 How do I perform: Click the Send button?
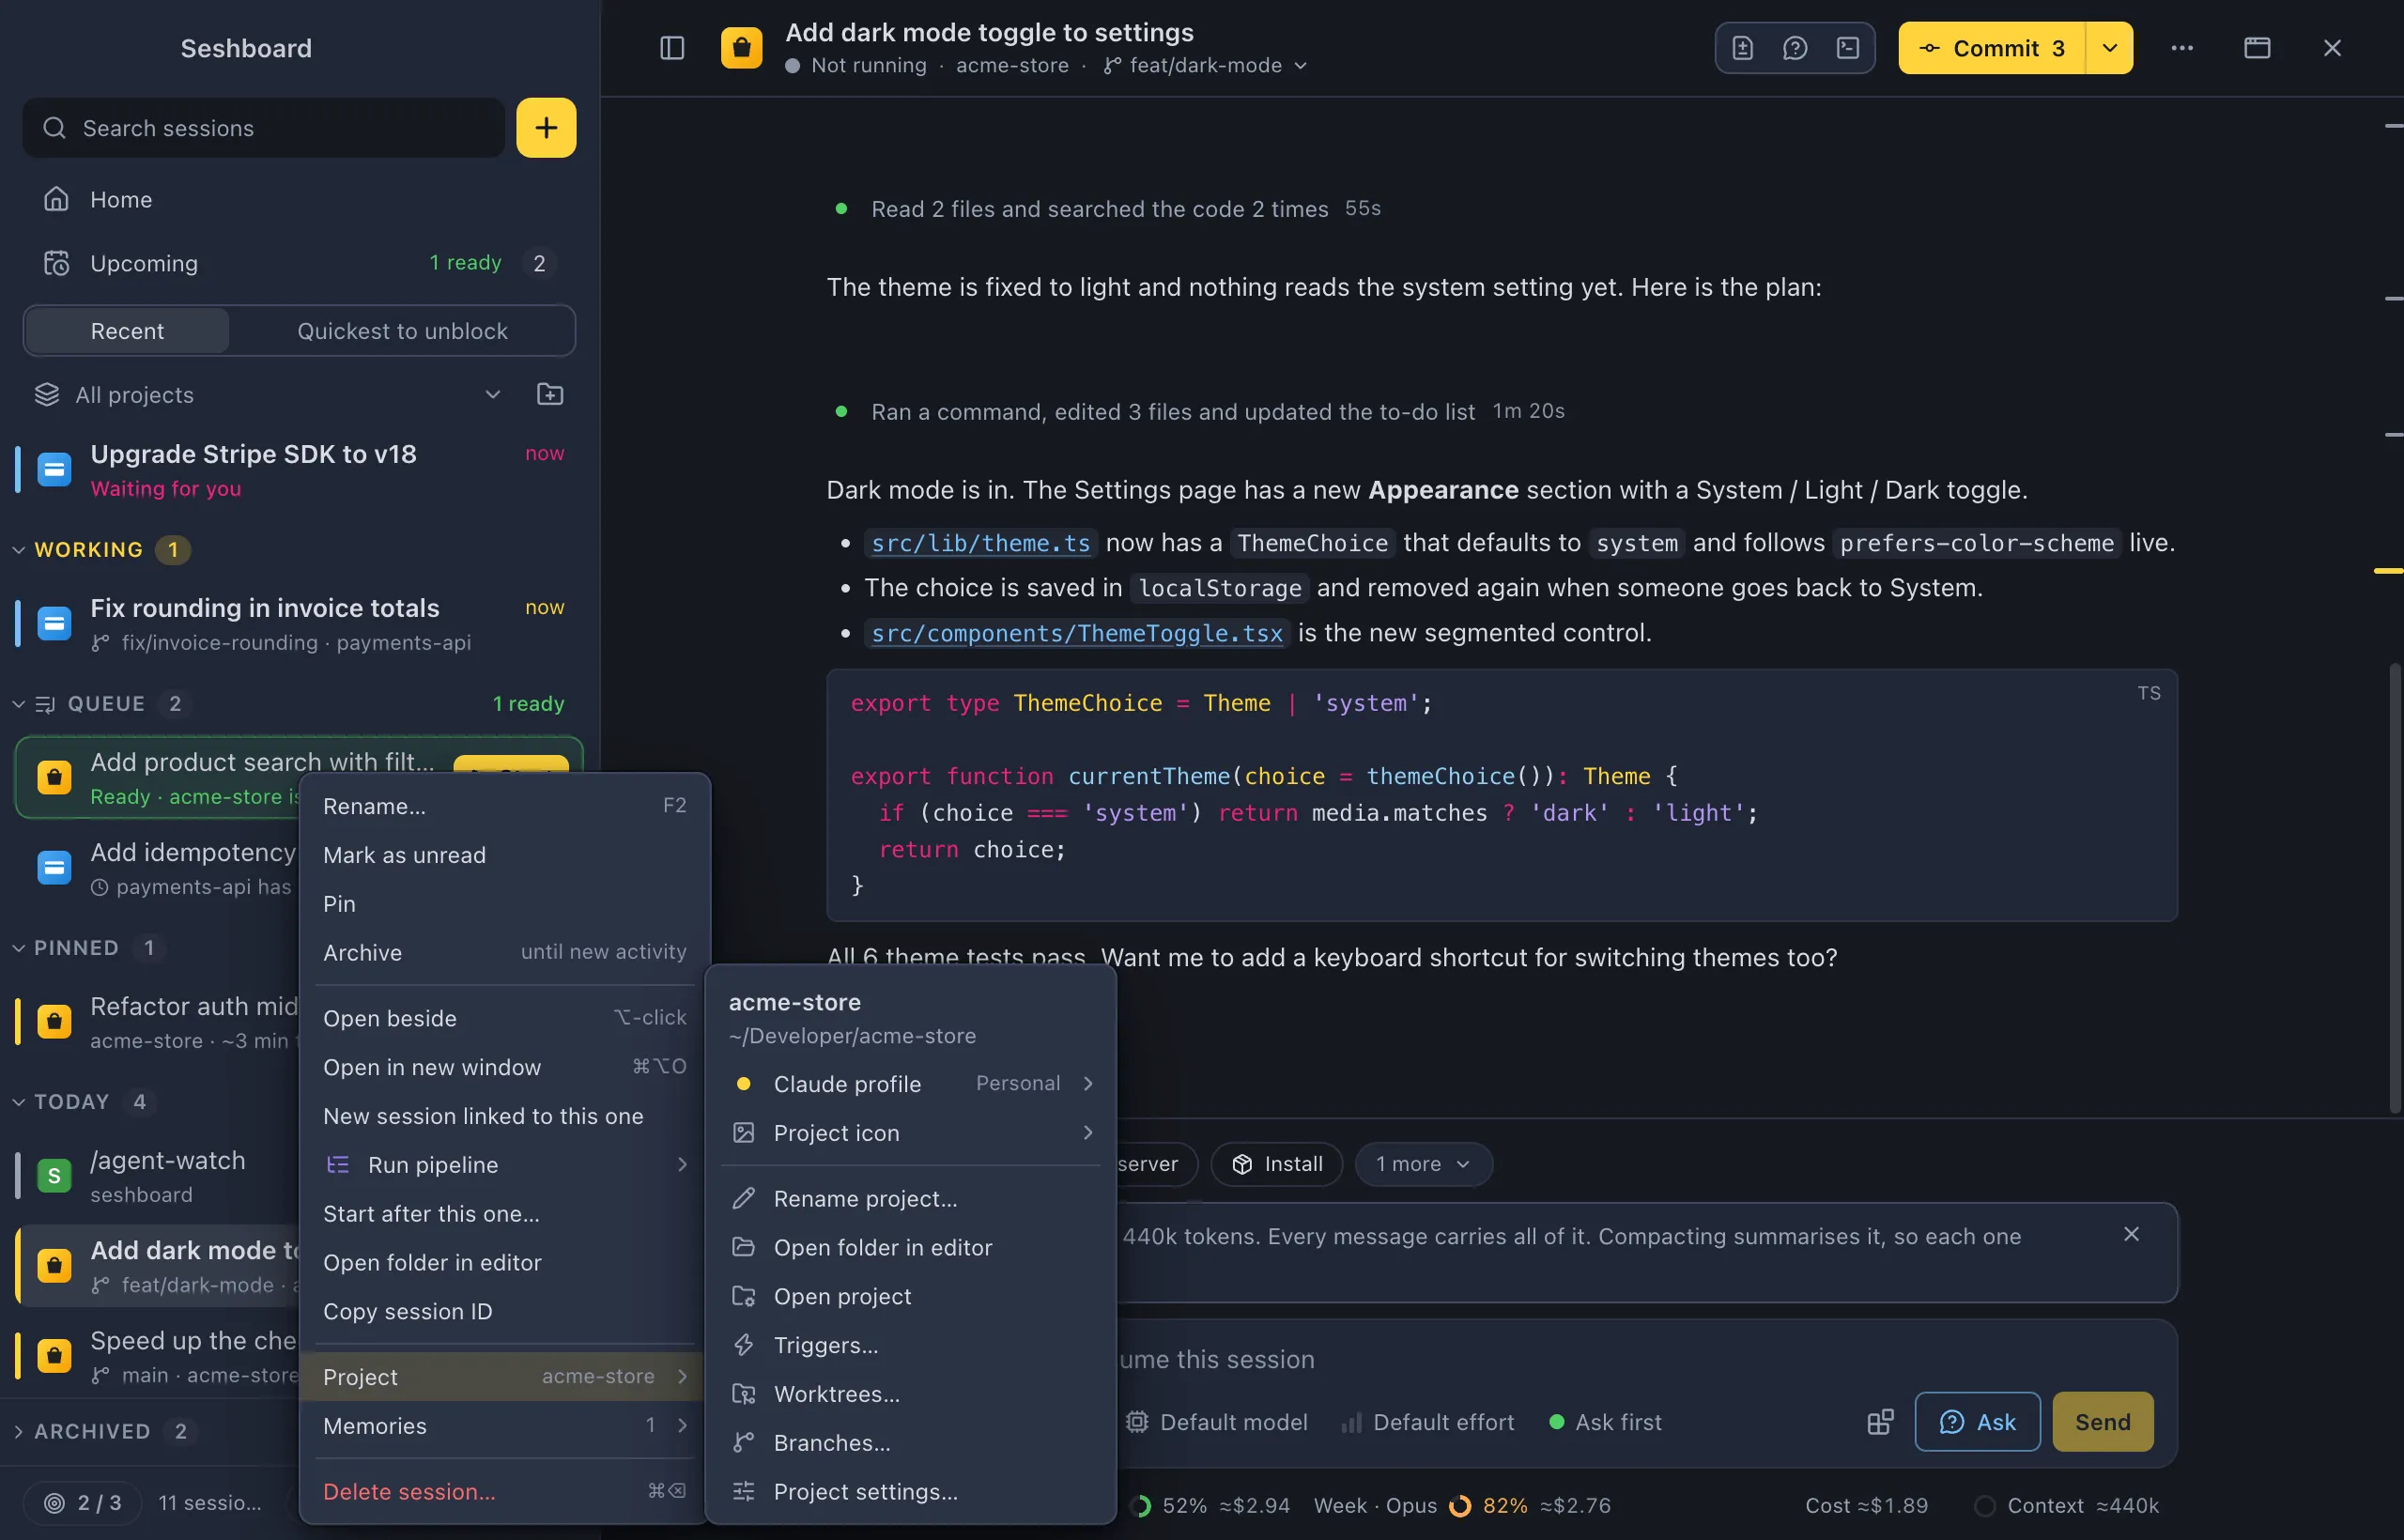click(x=2102, y=1422)
